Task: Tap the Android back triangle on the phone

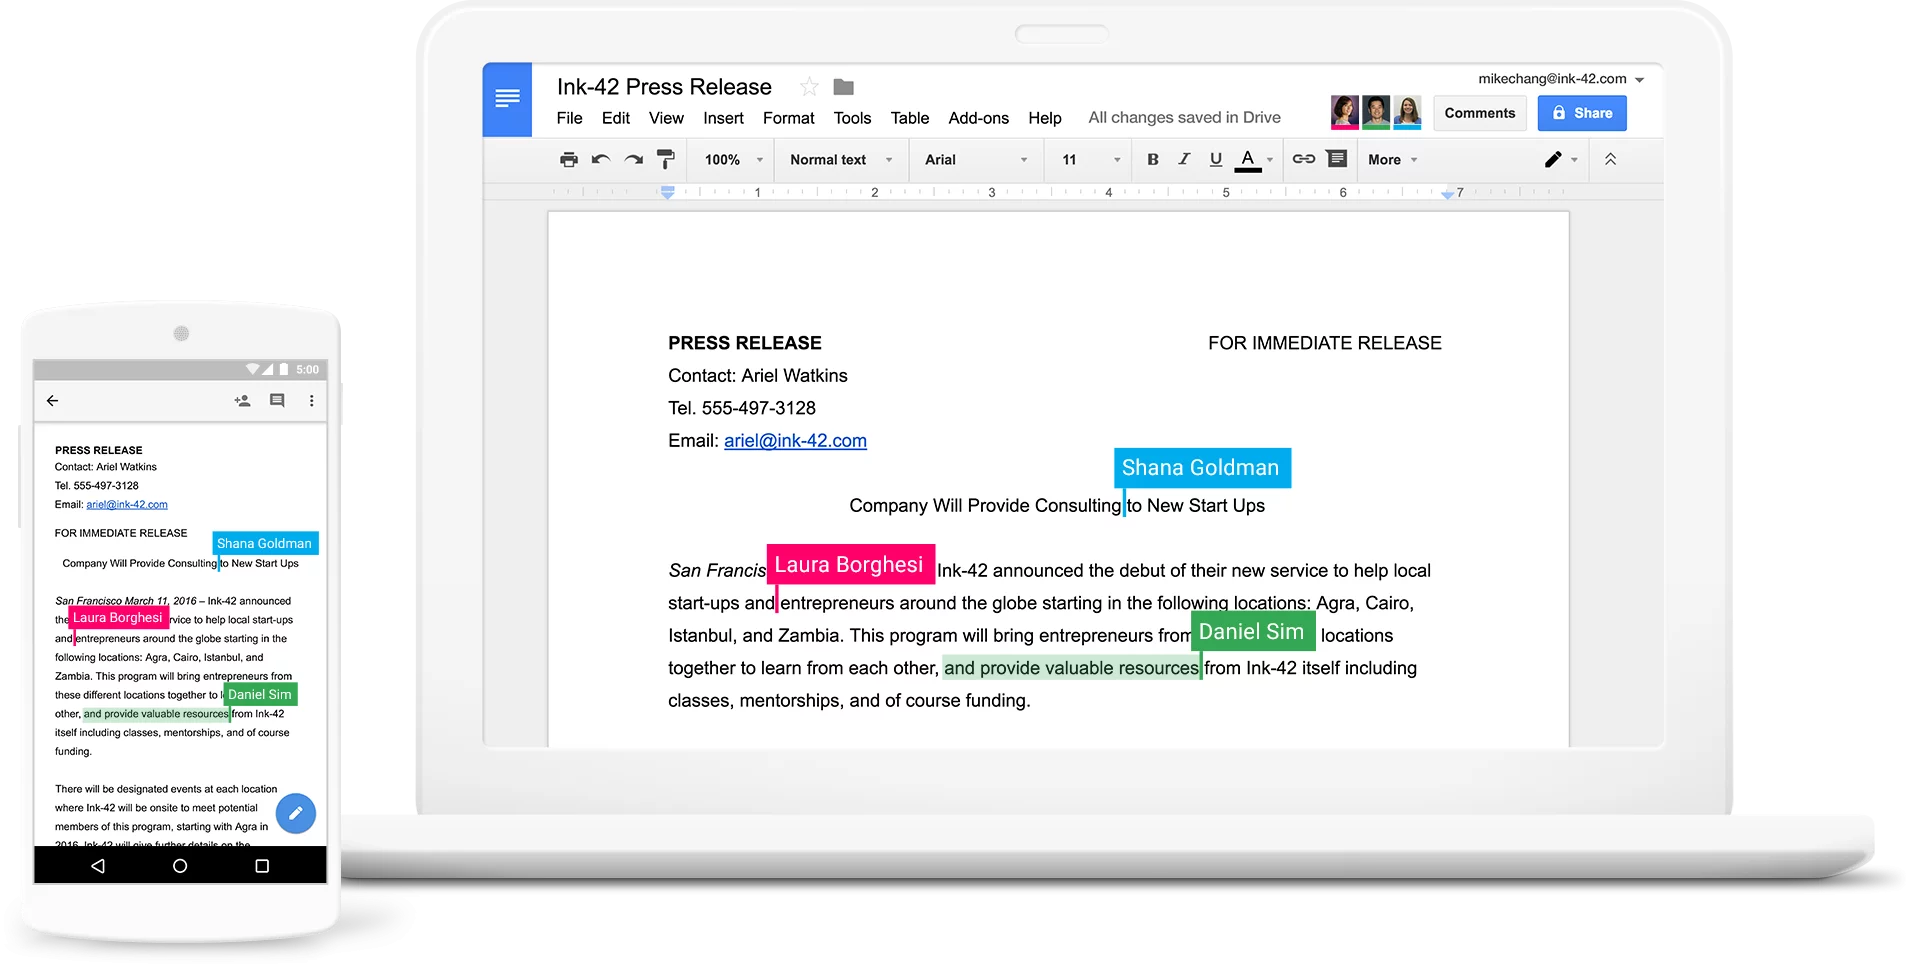Action: (98, 866)
